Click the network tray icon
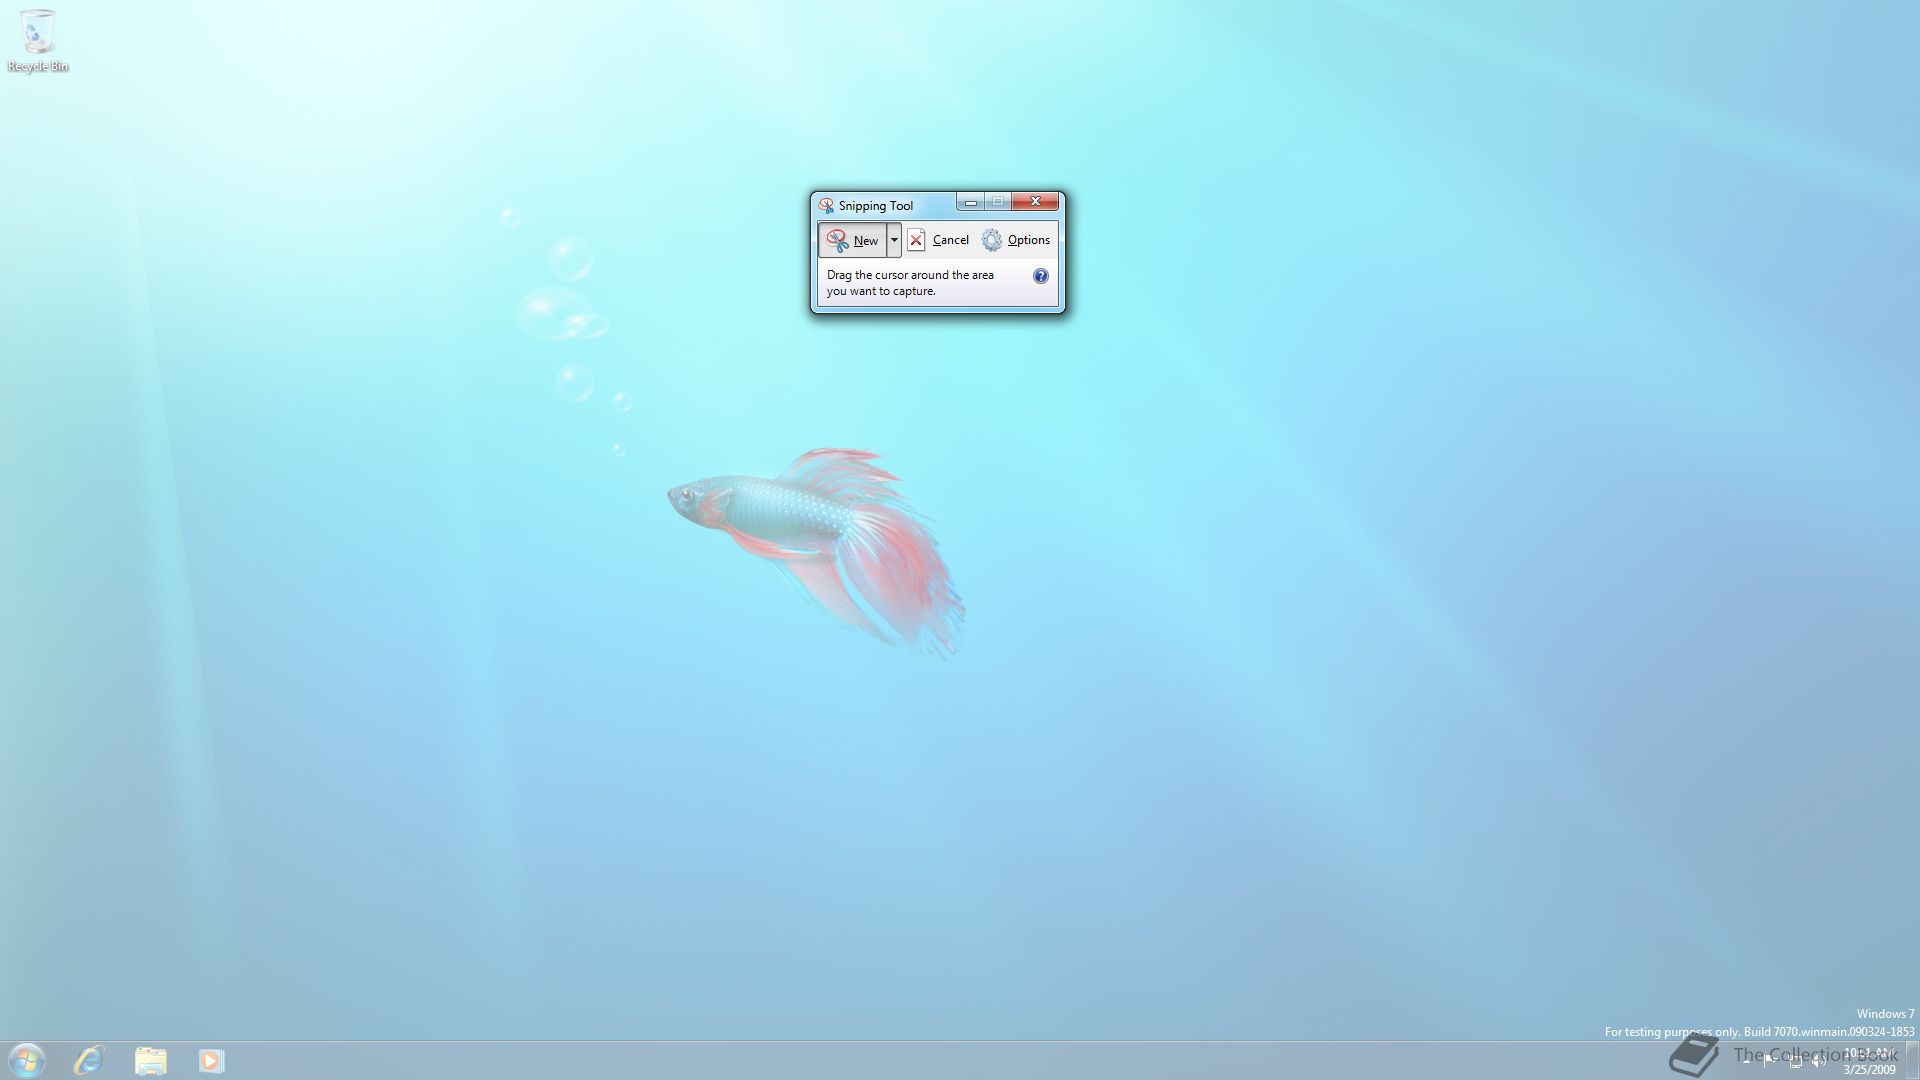The width and height of the screenshot is (1920, 1080). pos(1795,1061)
